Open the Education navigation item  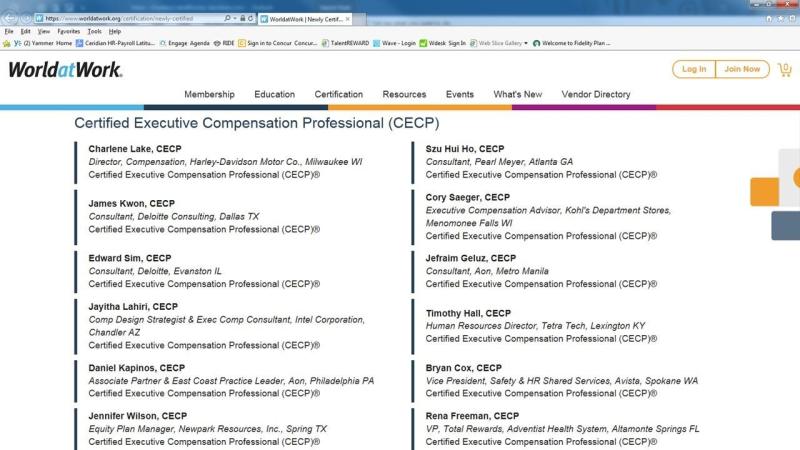coord(274,94)
